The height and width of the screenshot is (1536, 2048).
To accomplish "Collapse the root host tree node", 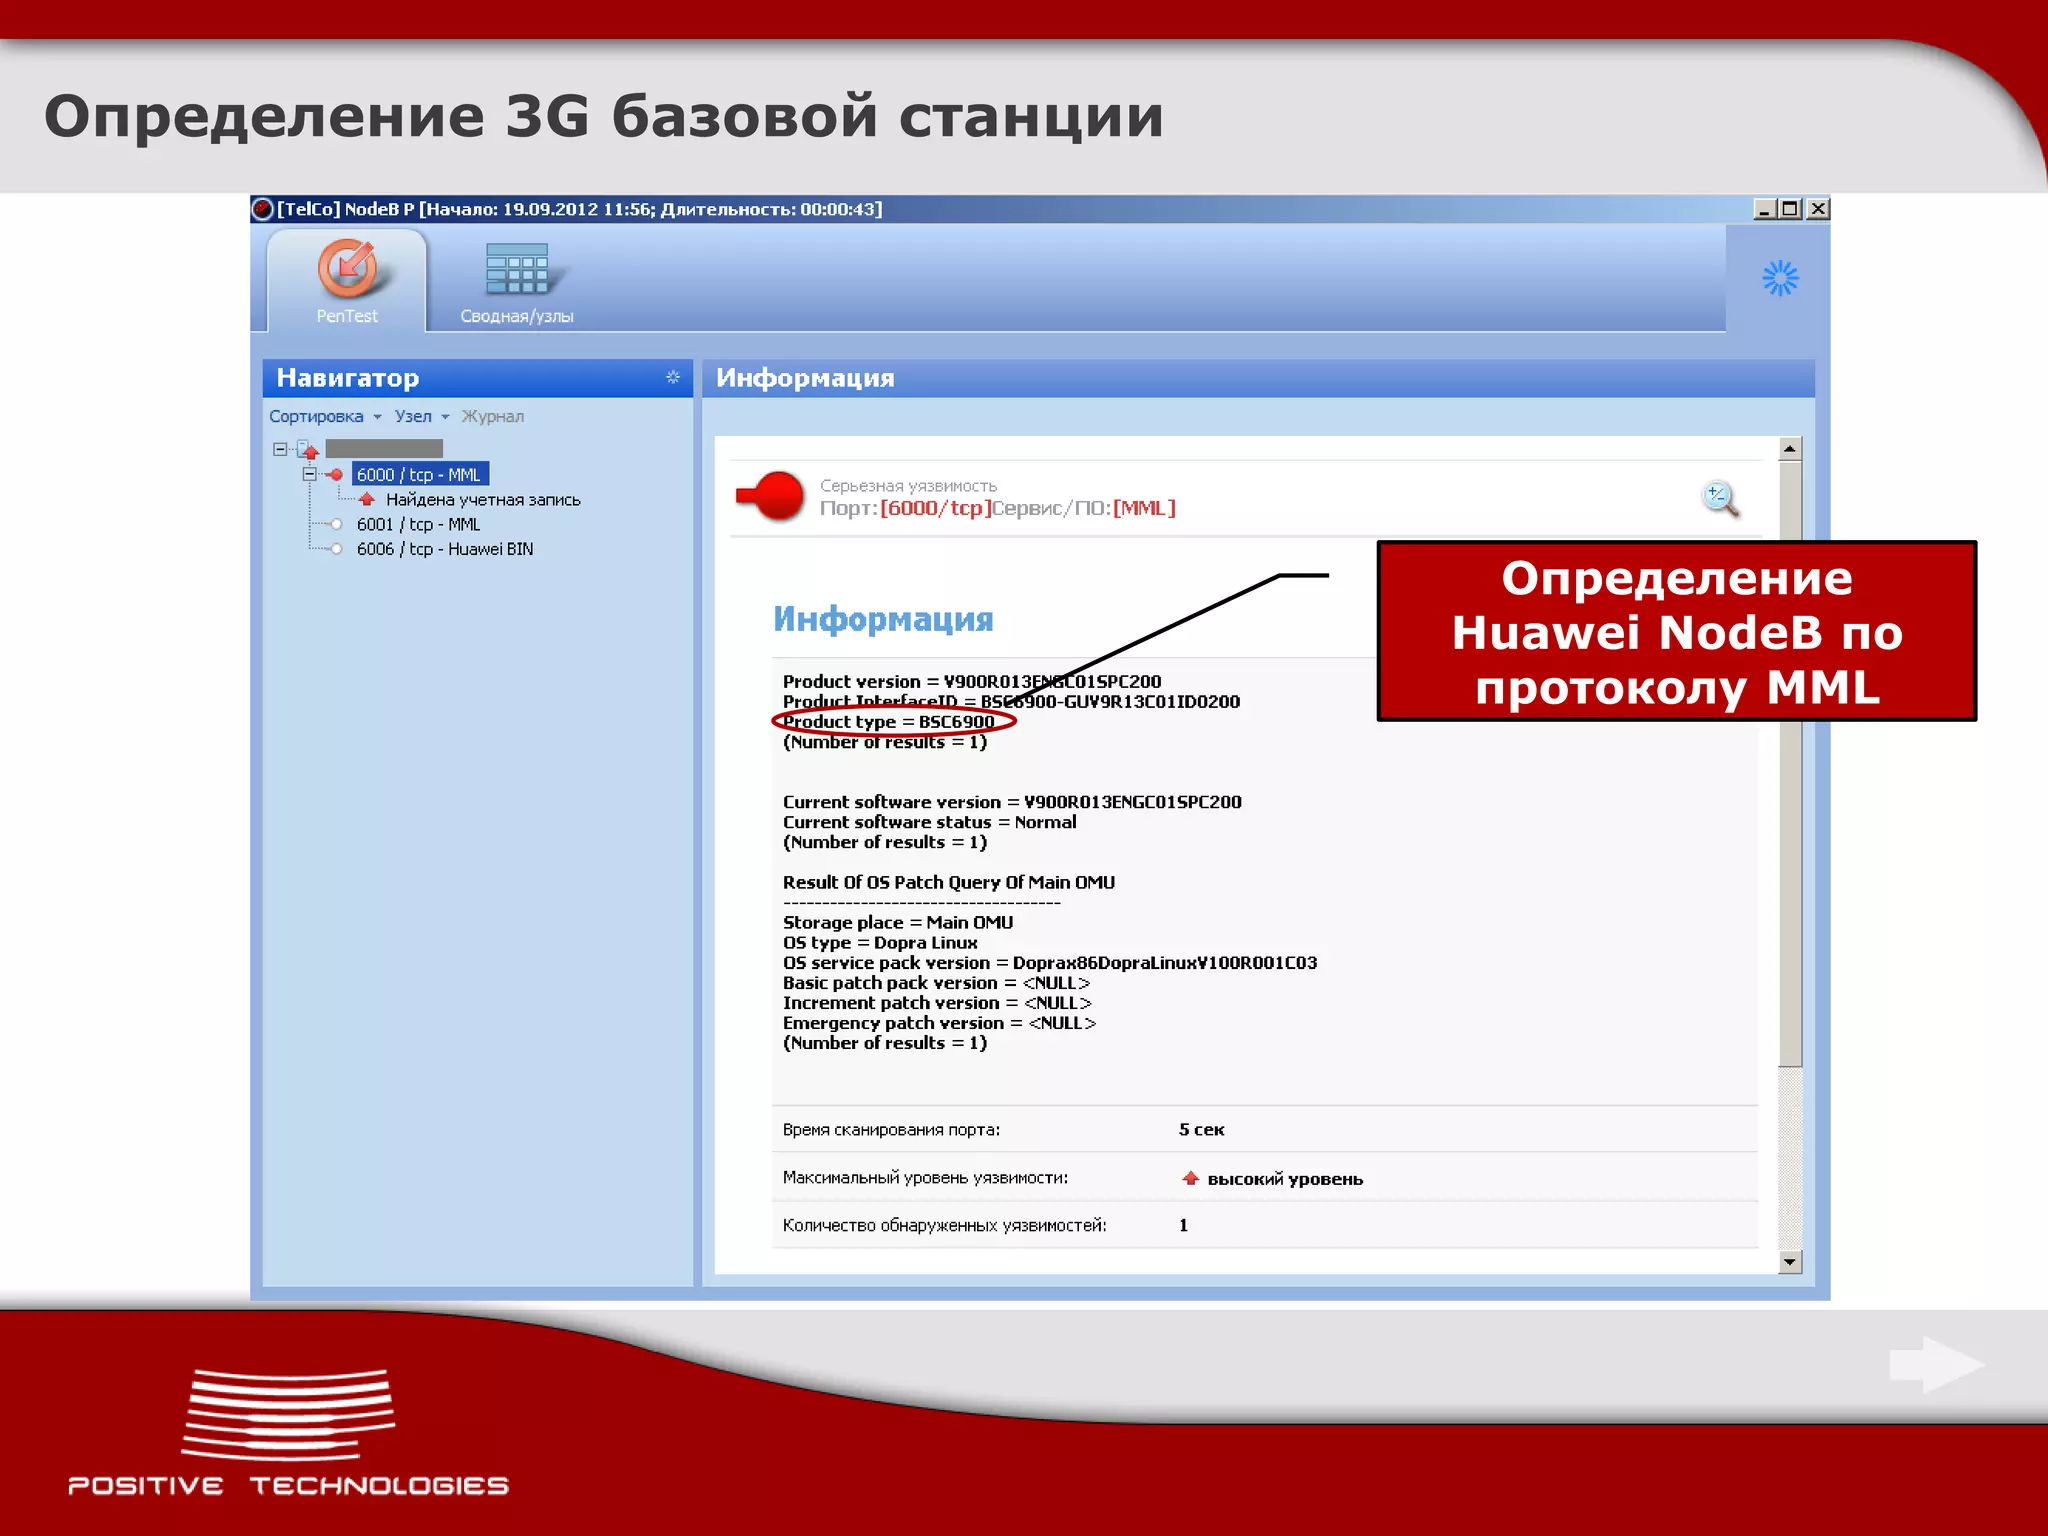I will click(280, 449).
